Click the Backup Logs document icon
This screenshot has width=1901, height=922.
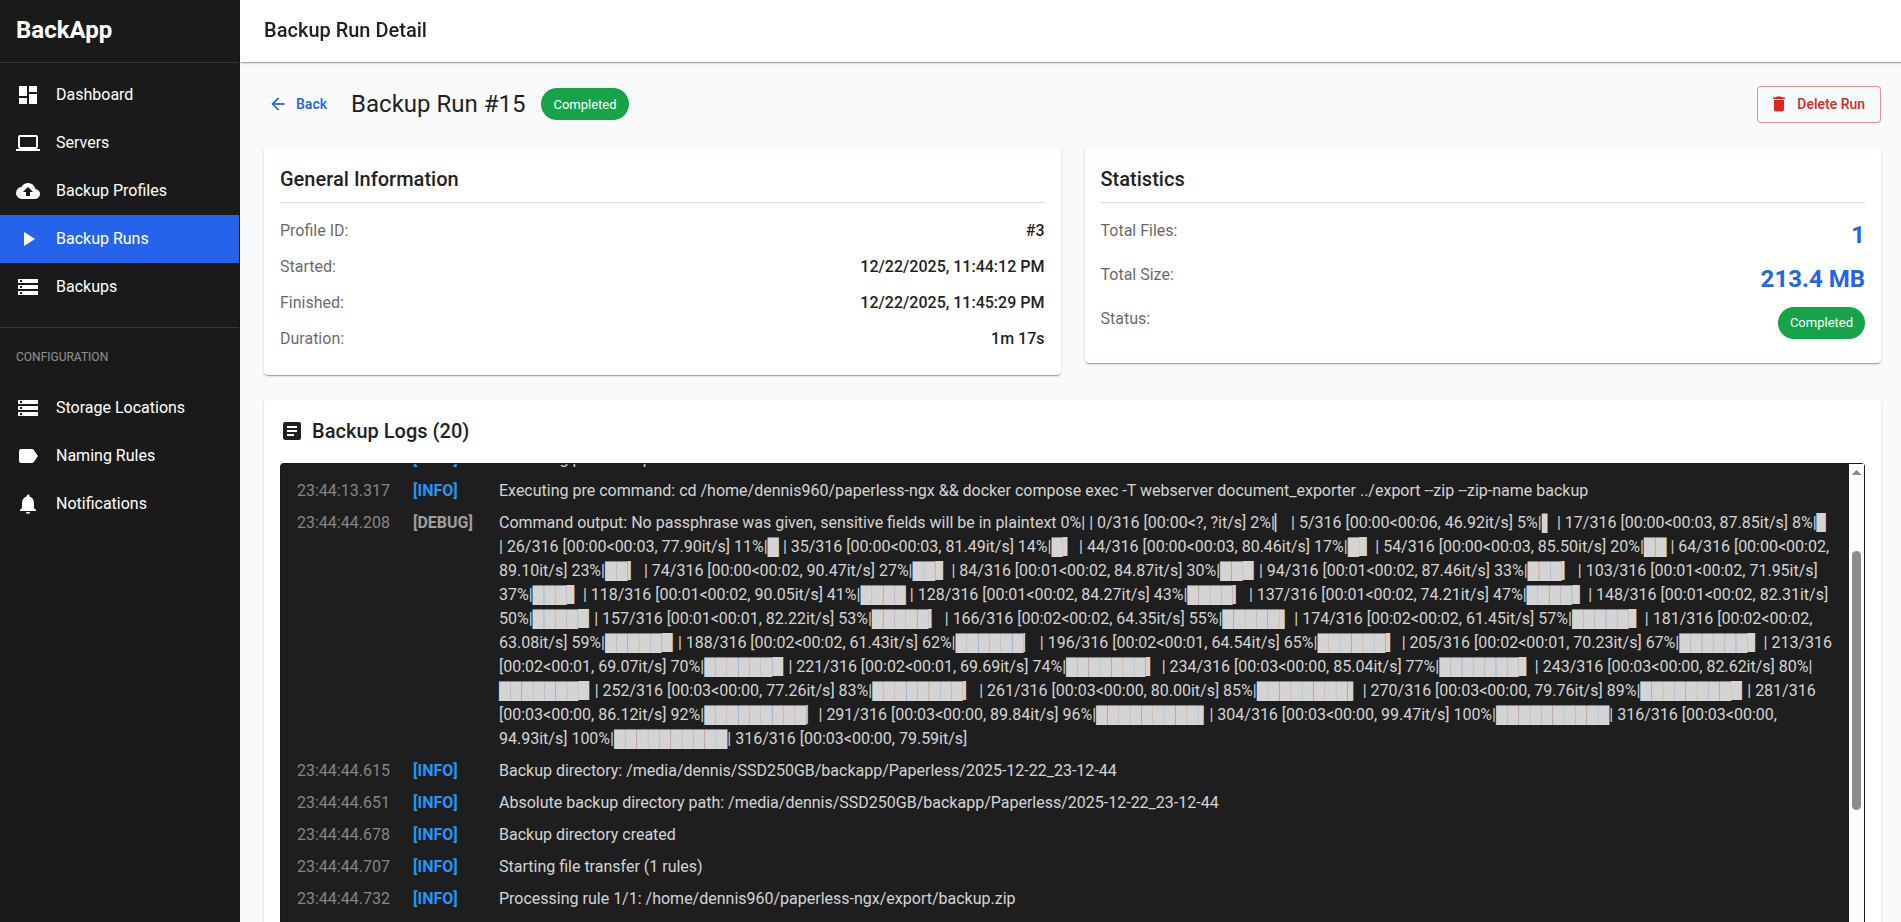tap(292, 431)
